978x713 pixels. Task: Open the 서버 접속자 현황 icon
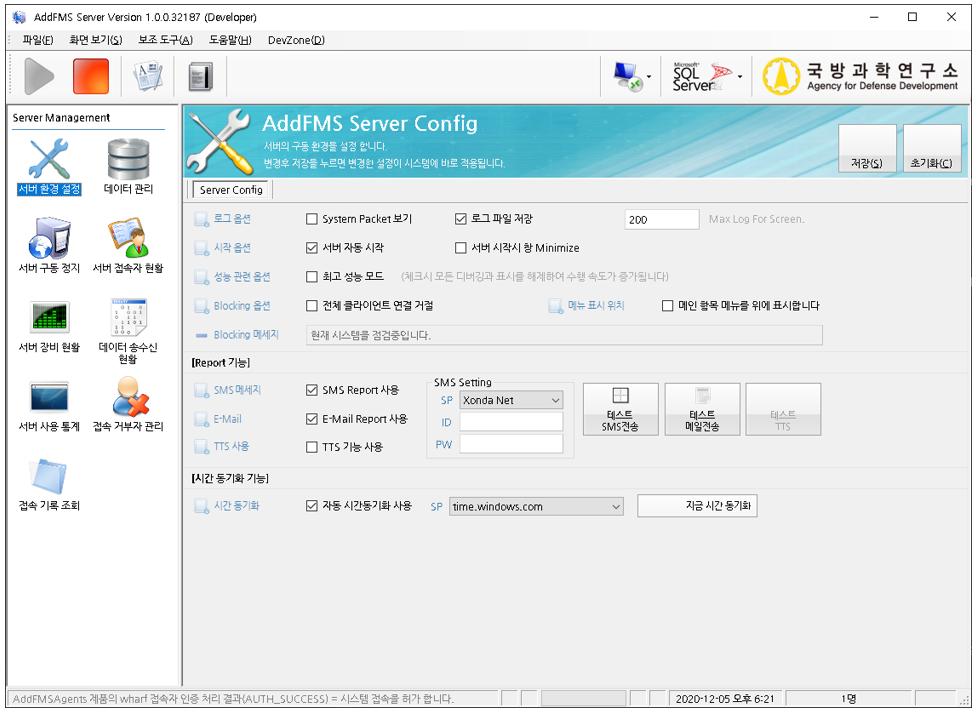(128, 239)
